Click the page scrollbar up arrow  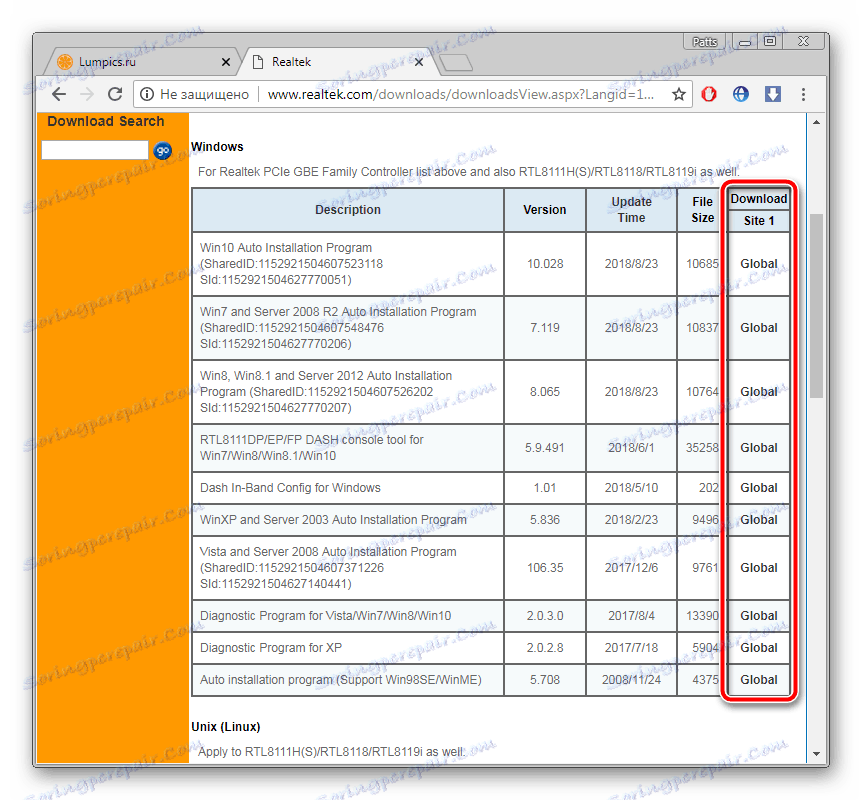click(816, 123)
